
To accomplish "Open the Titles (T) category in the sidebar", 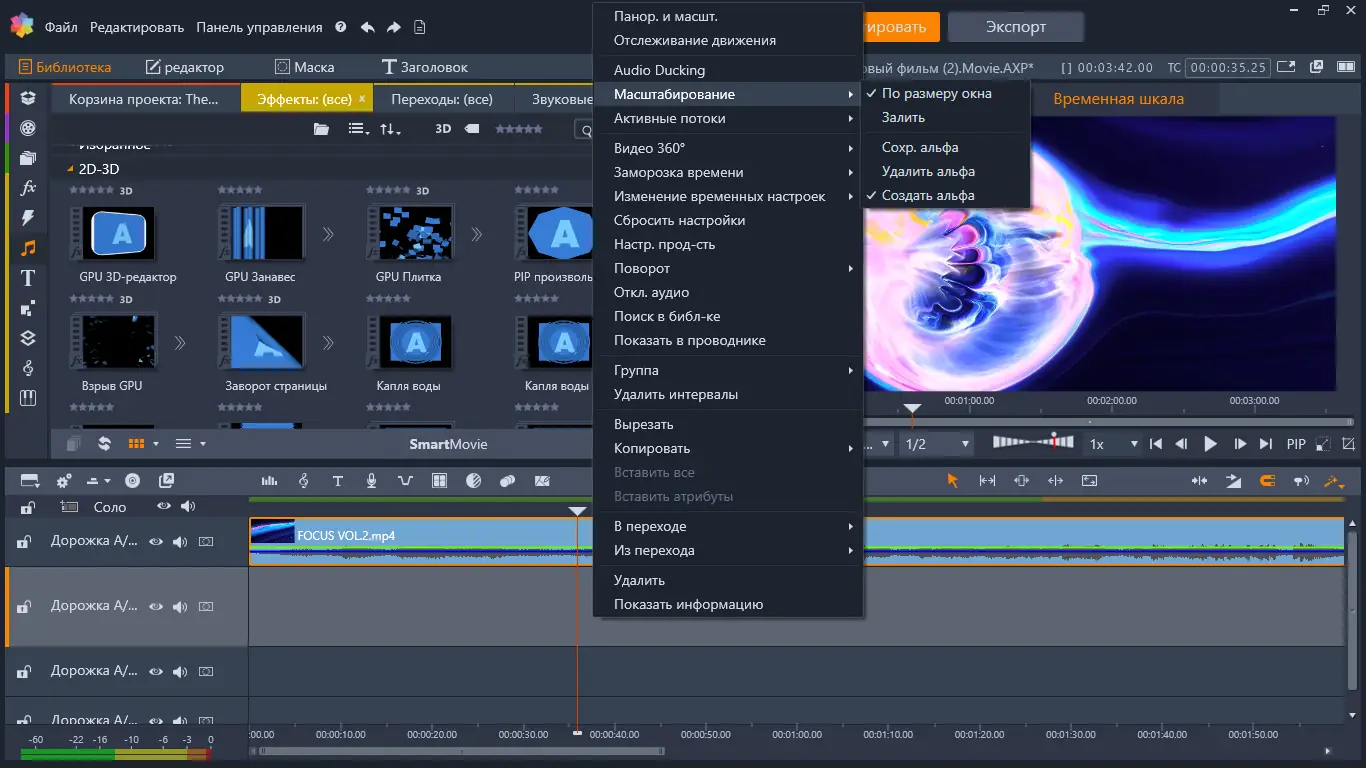I will point(28,278).
